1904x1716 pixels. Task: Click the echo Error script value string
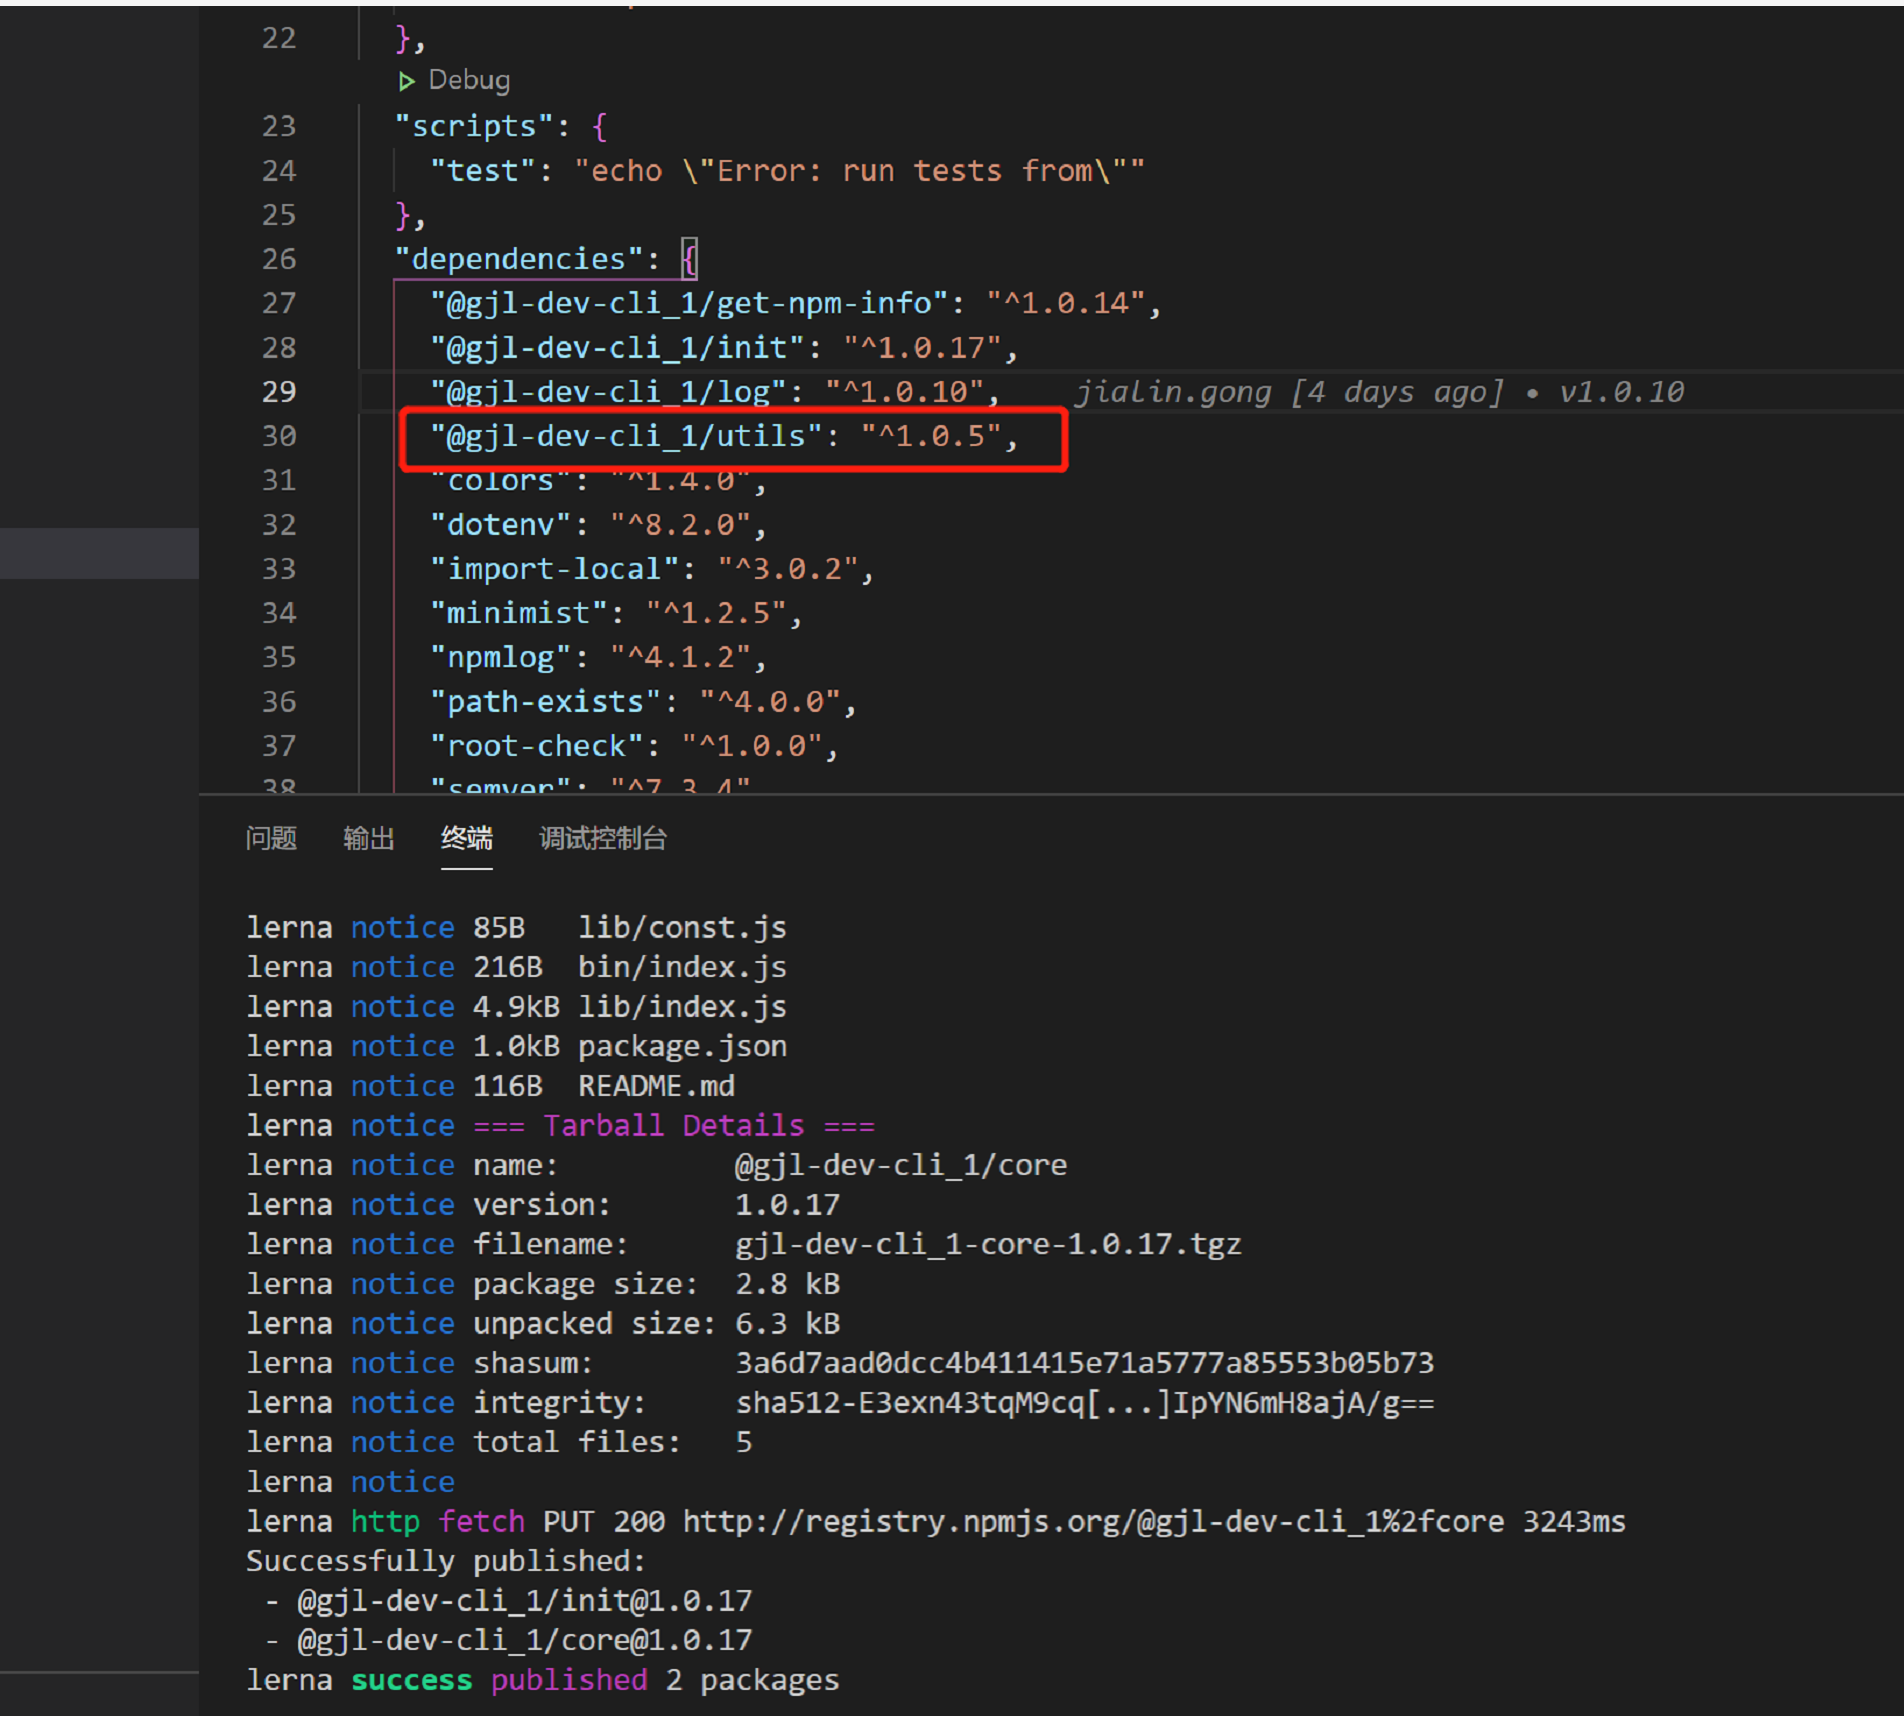pos(859,171)
